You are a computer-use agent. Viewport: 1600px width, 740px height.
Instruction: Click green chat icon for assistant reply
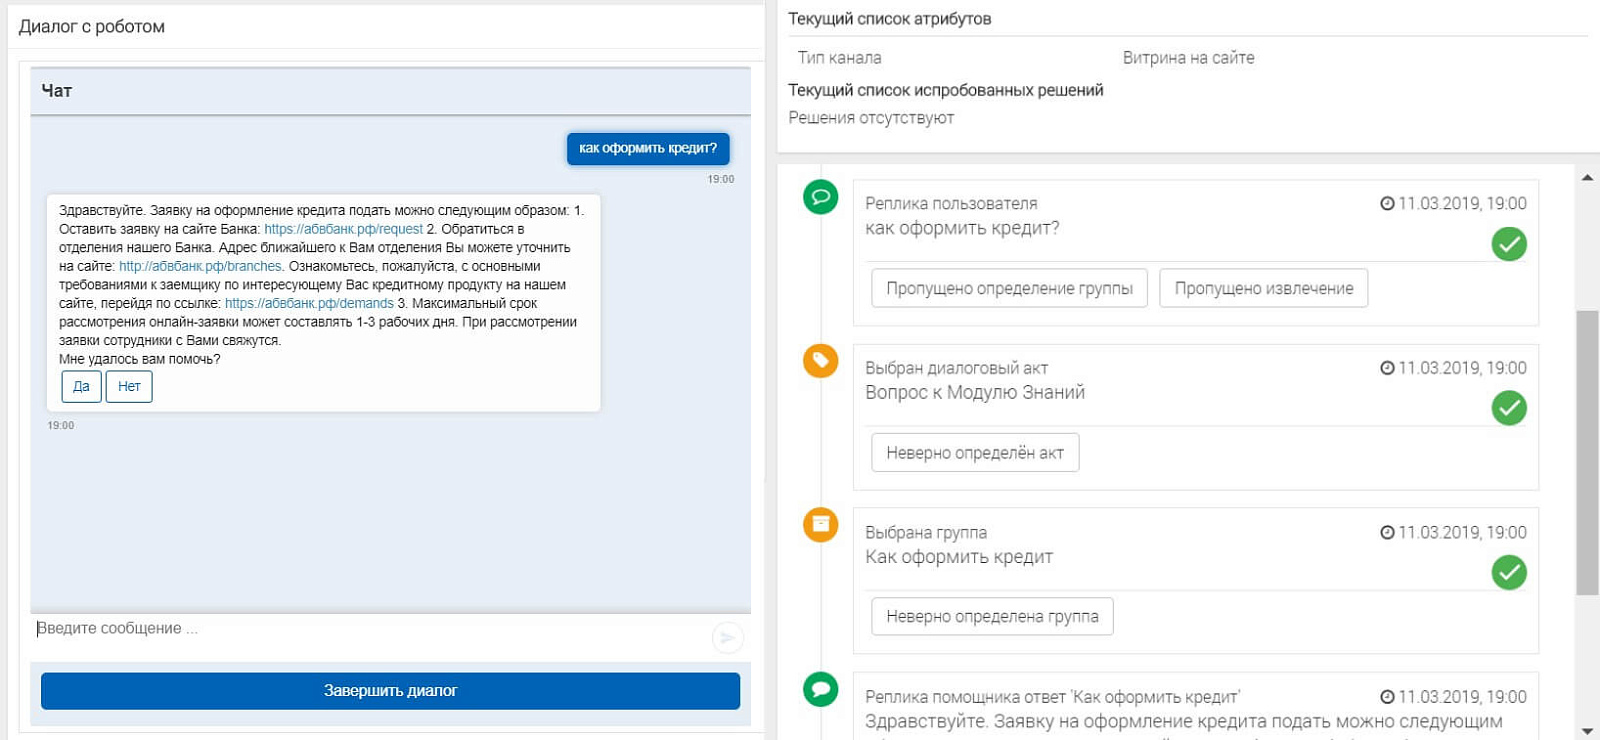tap(821, 688)
